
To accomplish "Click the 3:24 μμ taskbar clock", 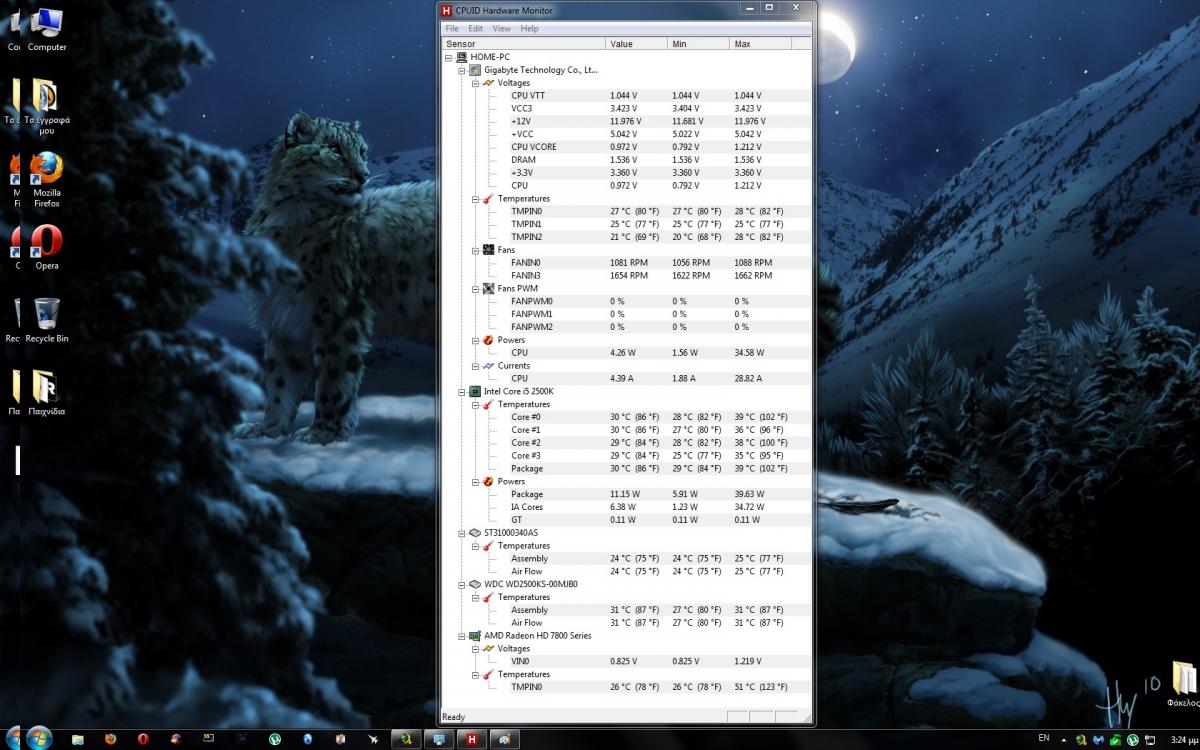I will pyautogui.click(x=1183, y=740).
